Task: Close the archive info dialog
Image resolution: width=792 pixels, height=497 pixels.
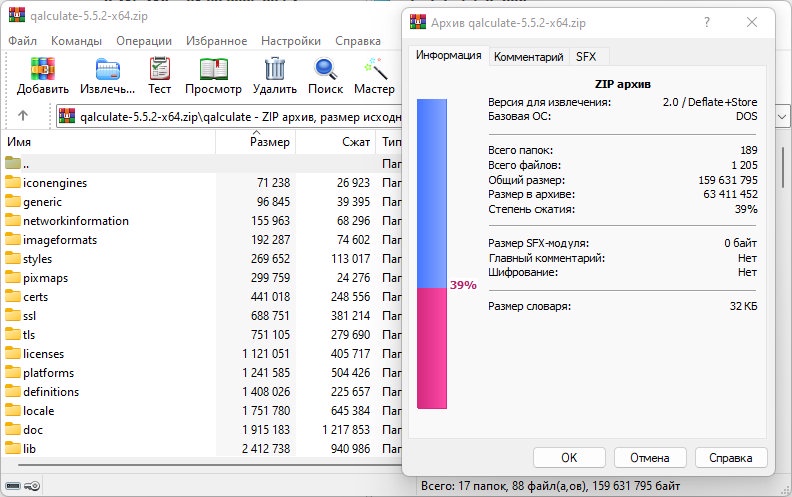Action: pyautogui.click(x=752, y=22)
